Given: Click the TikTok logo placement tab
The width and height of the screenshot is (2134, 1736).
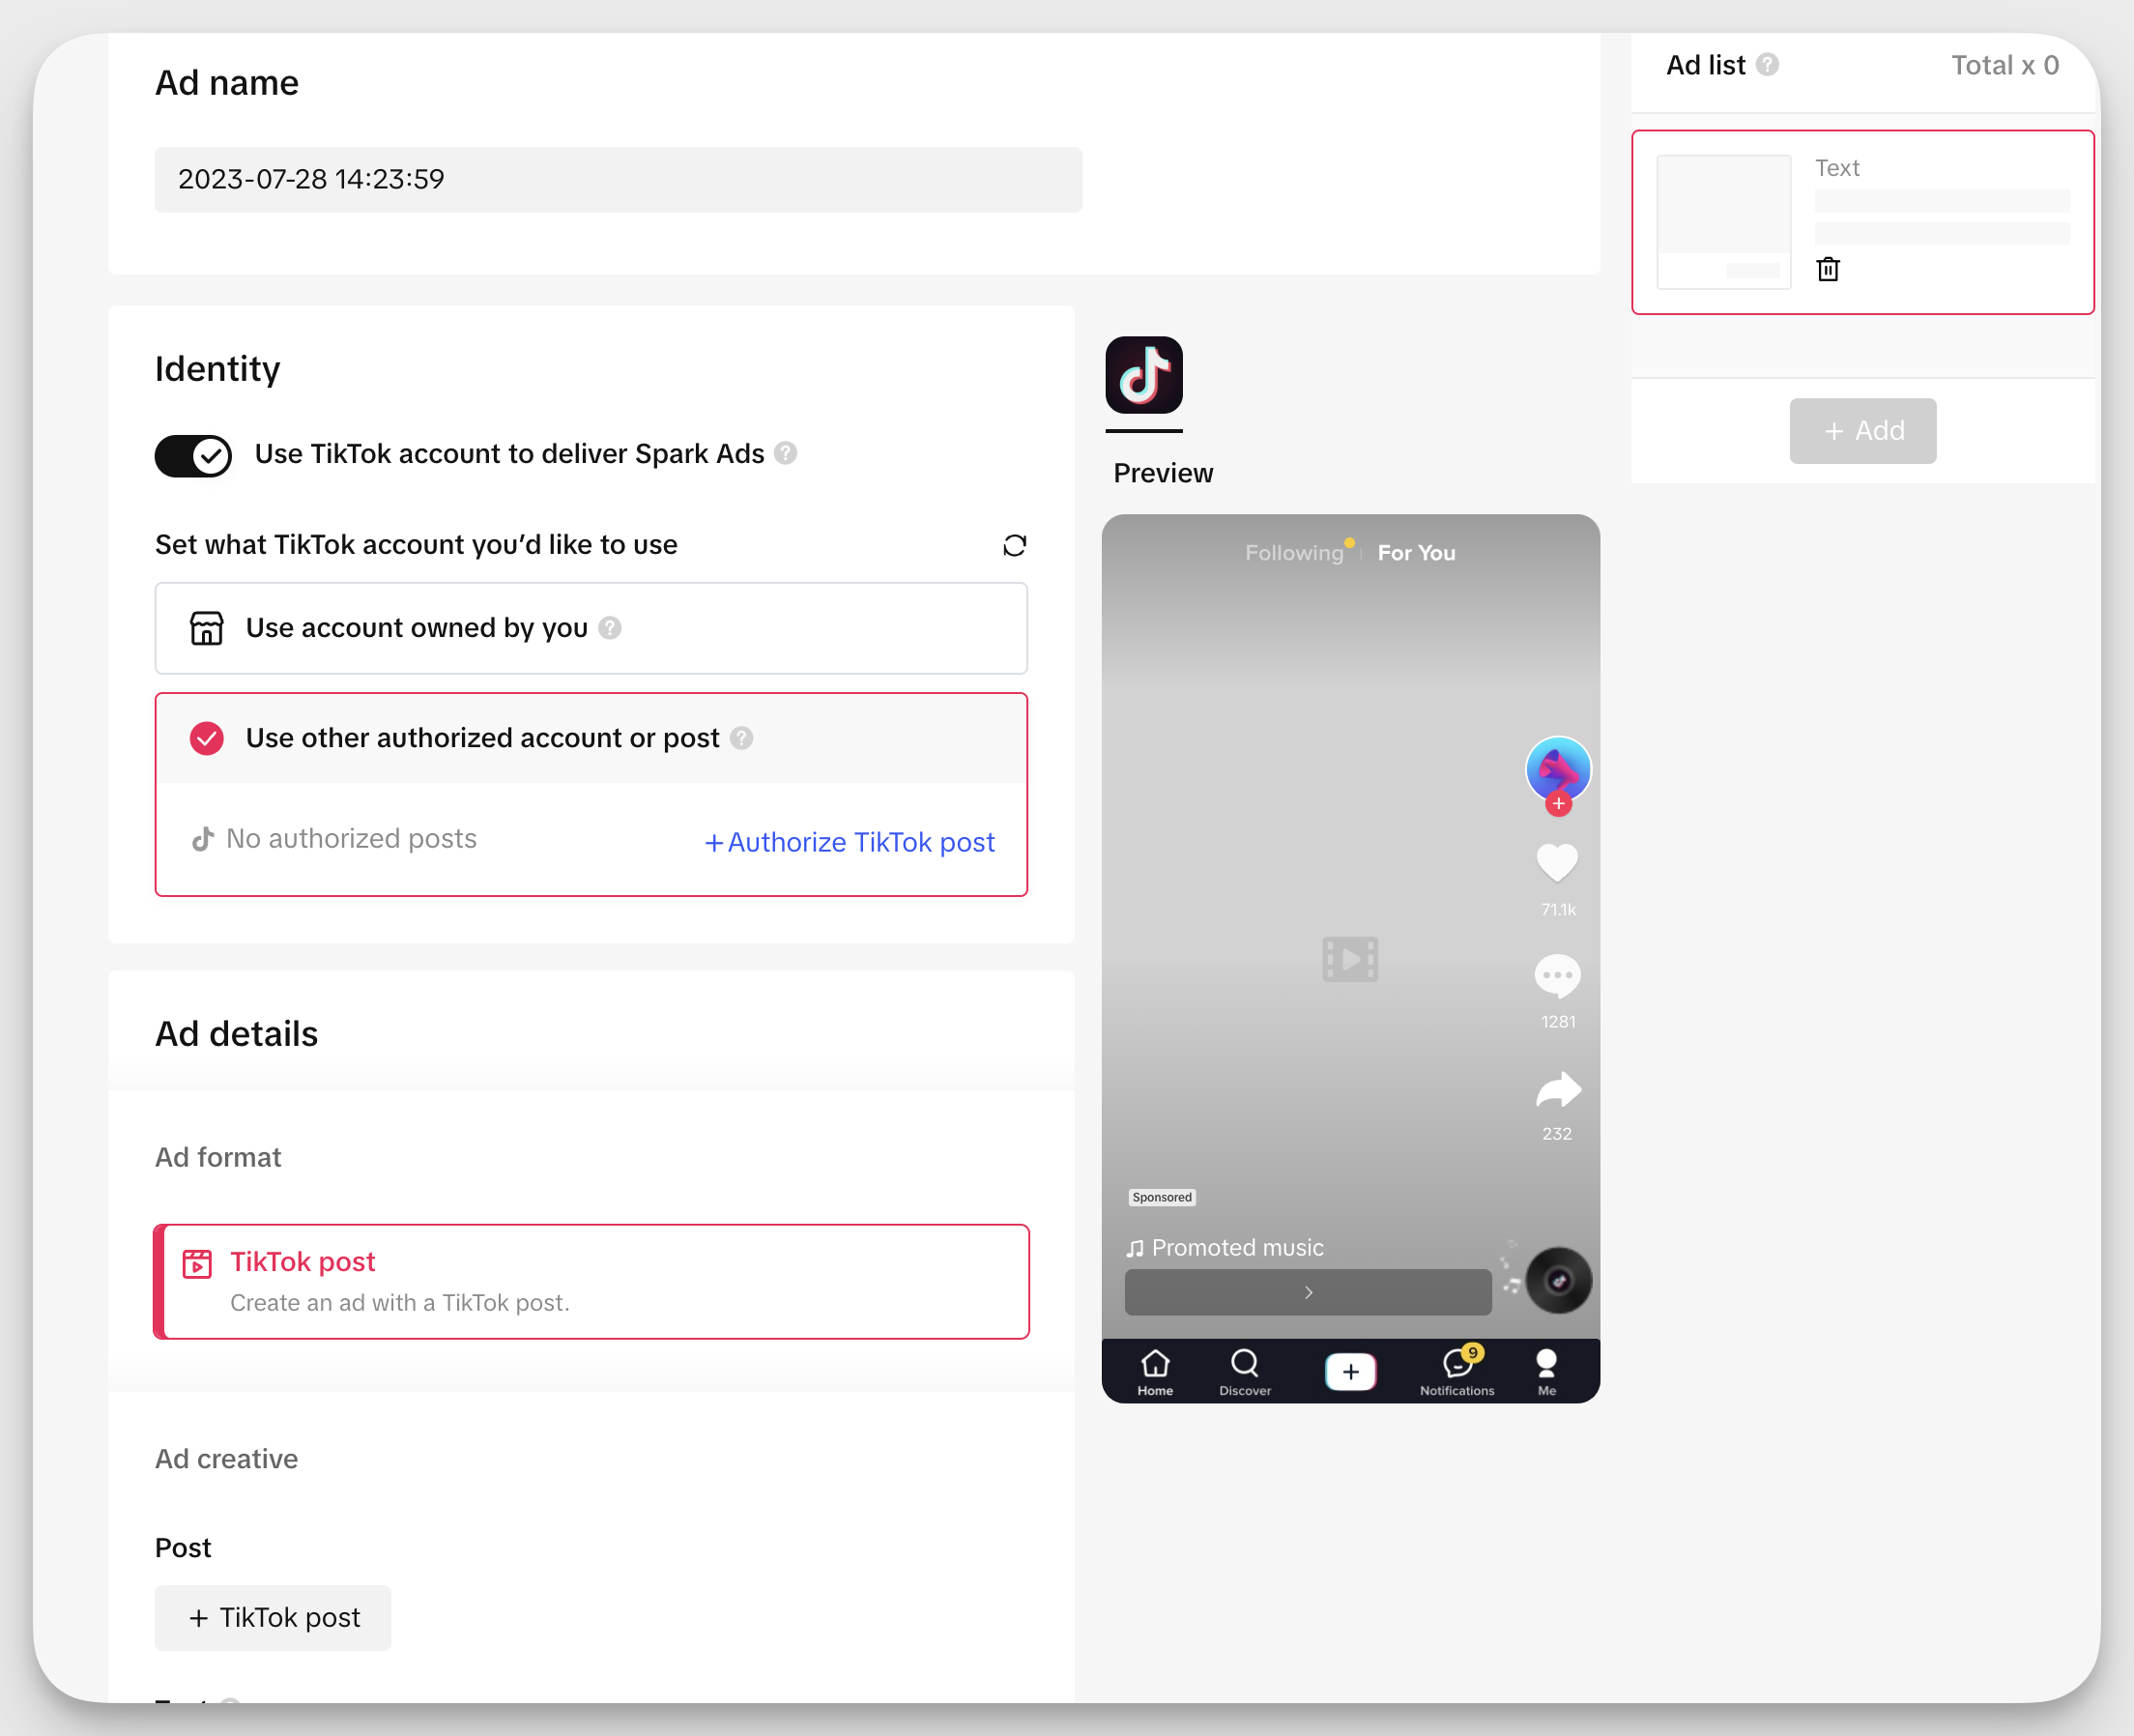Looking at the screenshot, I should pyautogui.click(x=1144, y=375).
